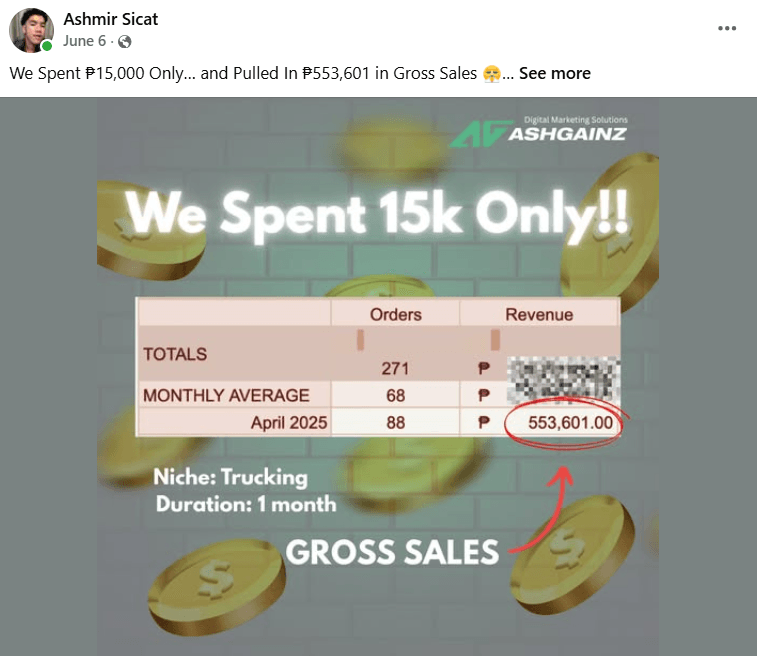Click the Orders column header
Image resolution: width=757 pixels, height=656 pixels.
click(x=395, y=314)
